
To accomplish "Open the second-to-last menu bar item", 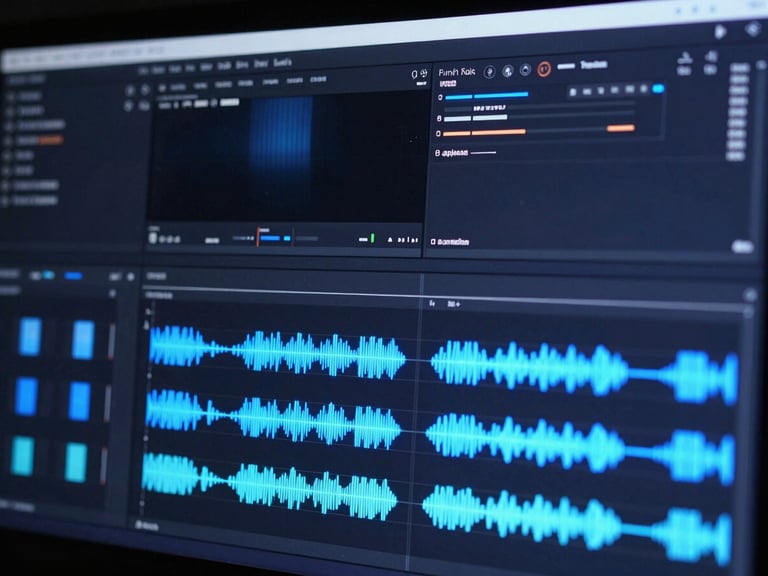I will (261, 64).
